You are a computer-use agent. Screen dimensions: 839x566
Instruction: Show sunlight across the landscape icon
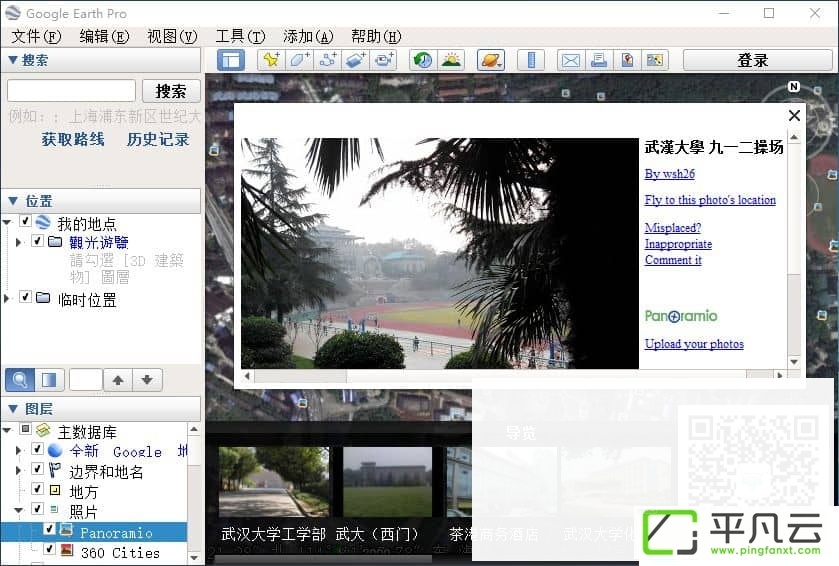click(x=451, y=60)
